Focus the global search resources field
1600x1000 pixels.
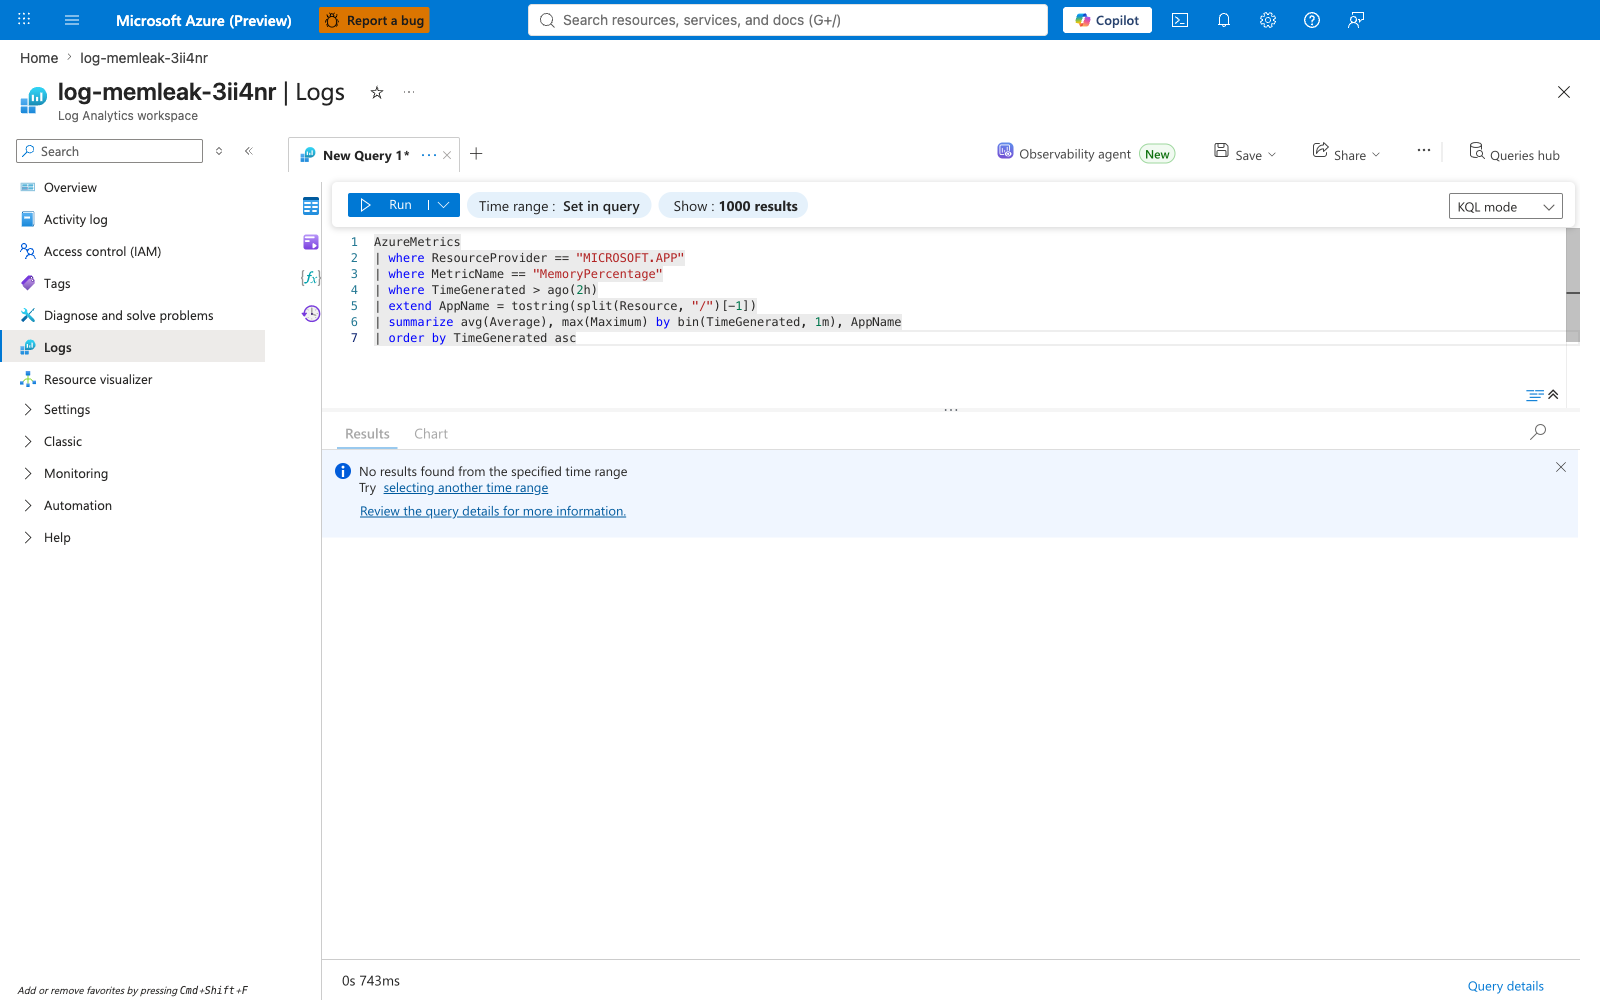(788, 20)
